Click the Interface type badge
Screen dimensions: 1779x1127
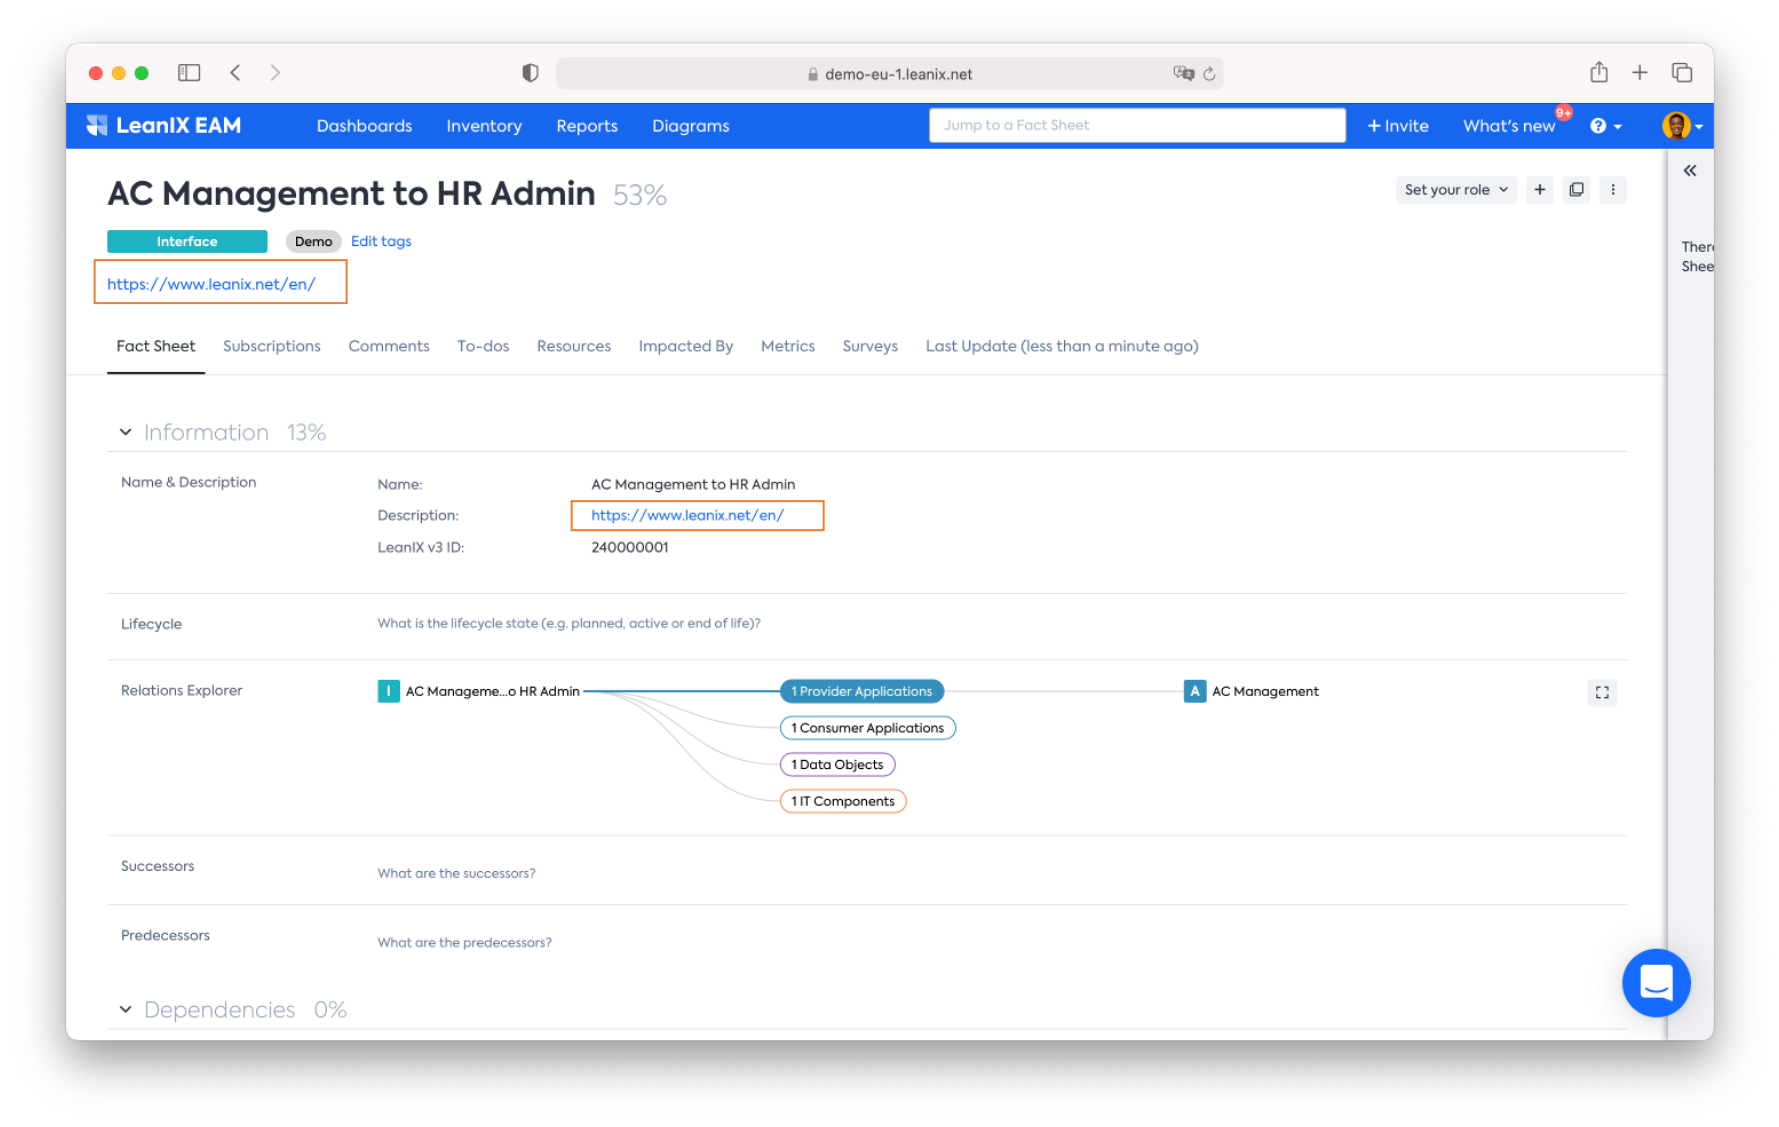pyautogui.click(x=187, y=241)
